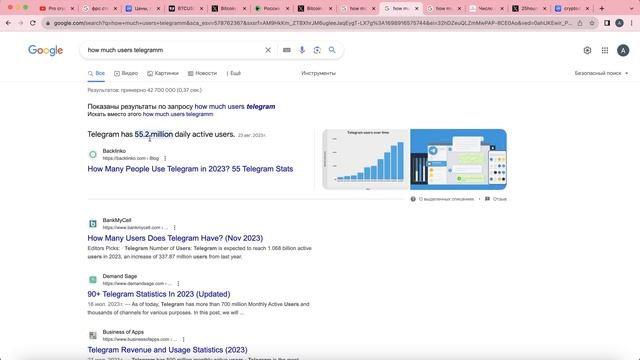The width and height of the screenshot is (640, 360).
Task: Switch to the 'Видео' results tab
Action: [126, 73]
